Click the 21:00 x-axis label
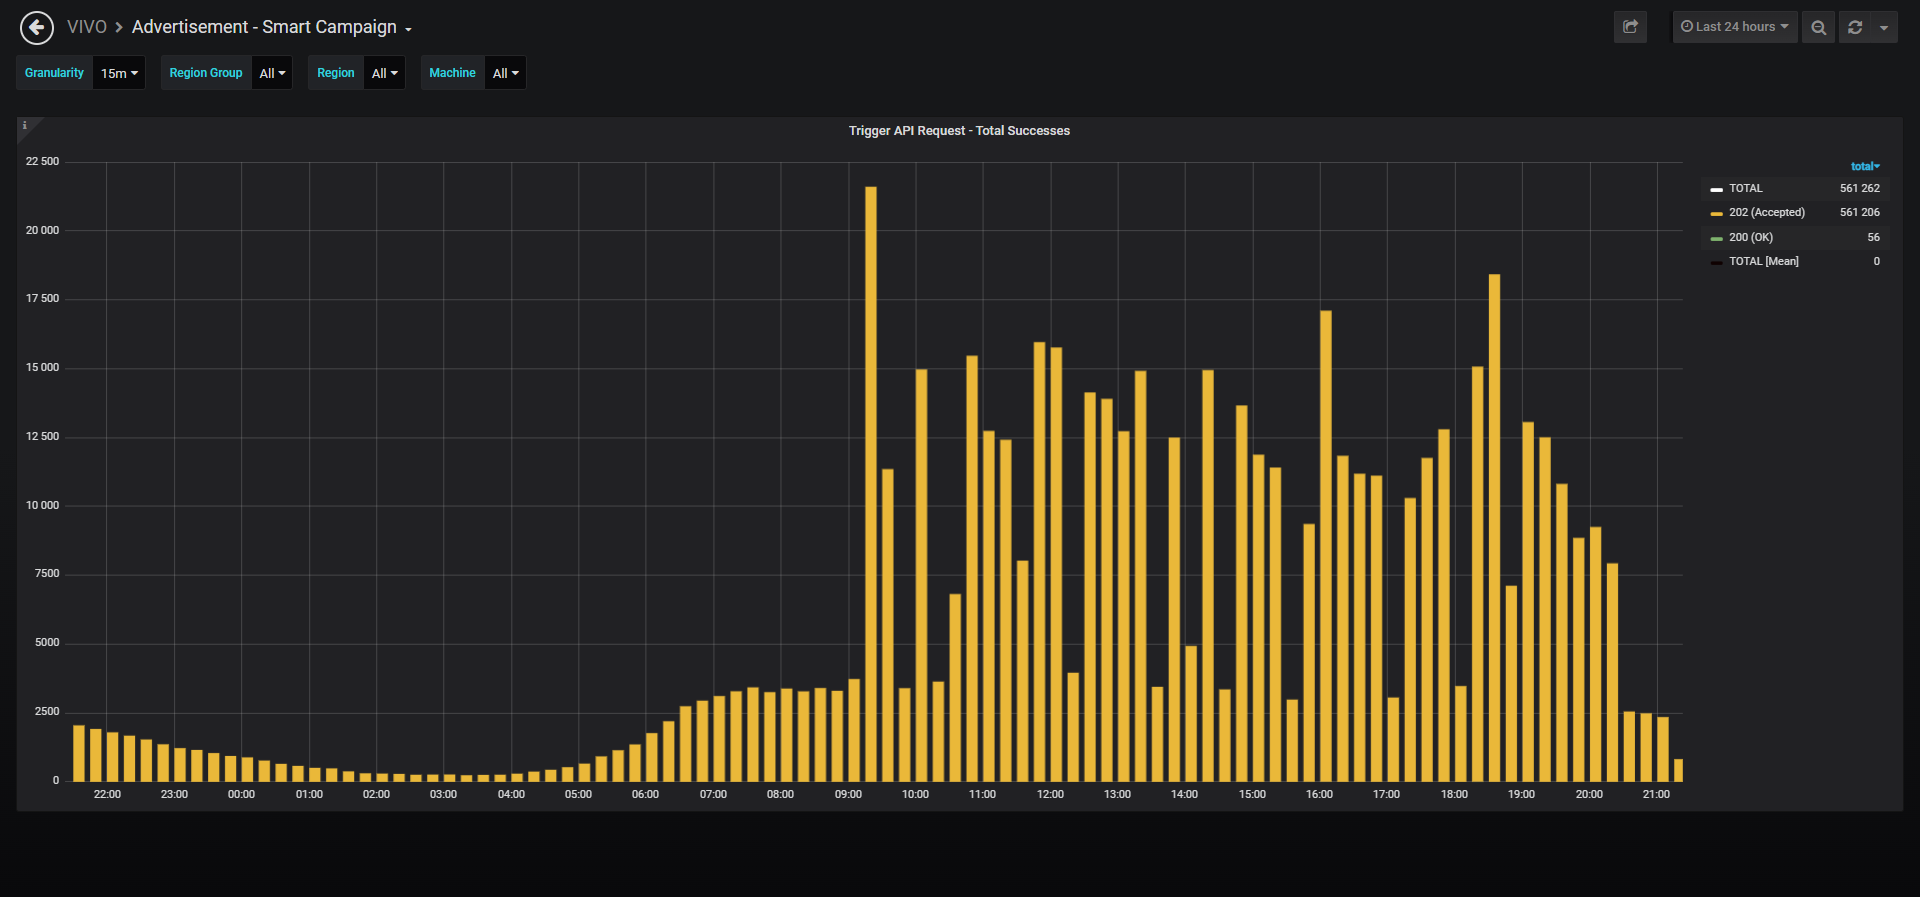 click(x=1656, y=794)
